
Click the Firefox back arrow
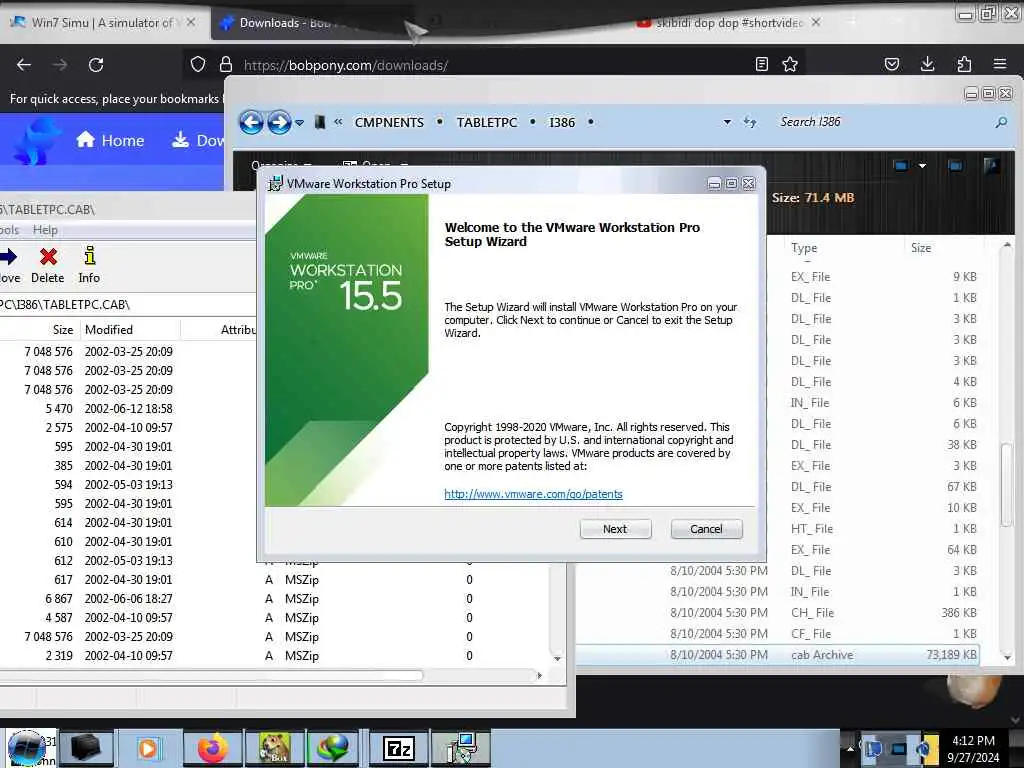click(24, 65)
